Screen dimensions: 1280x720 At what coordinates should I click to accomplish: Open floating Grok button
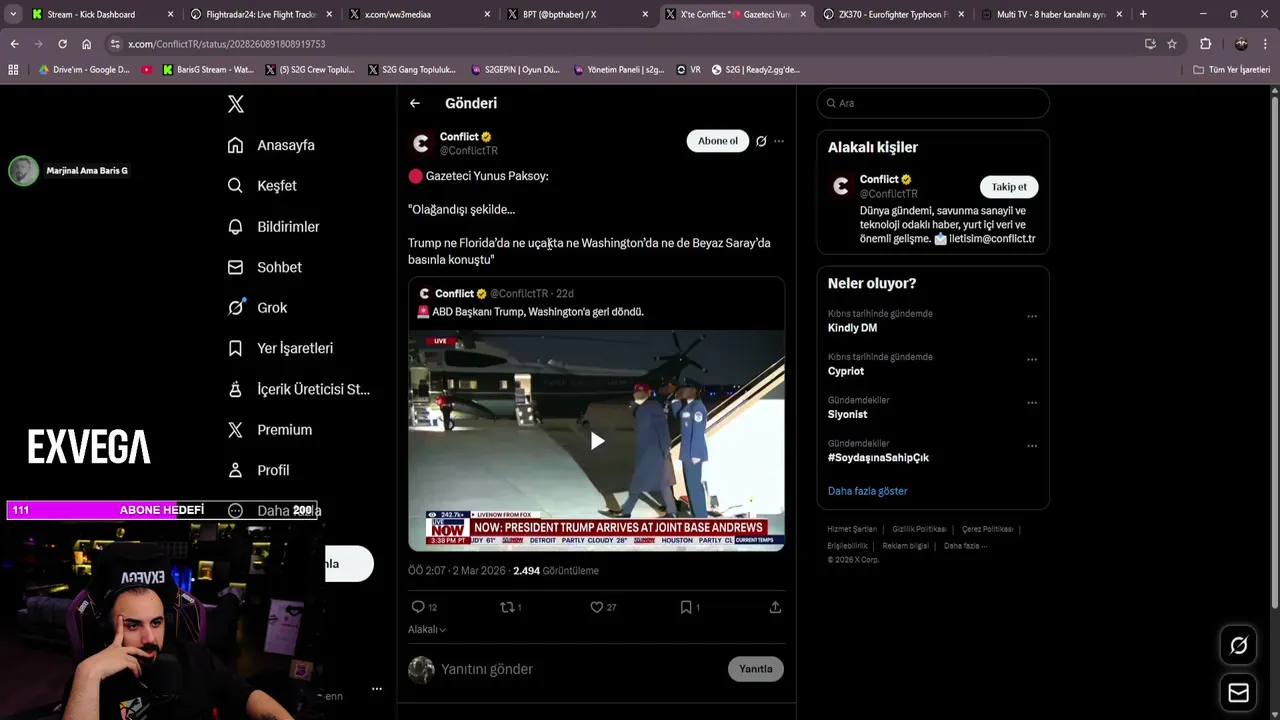tap(1238, 646)
